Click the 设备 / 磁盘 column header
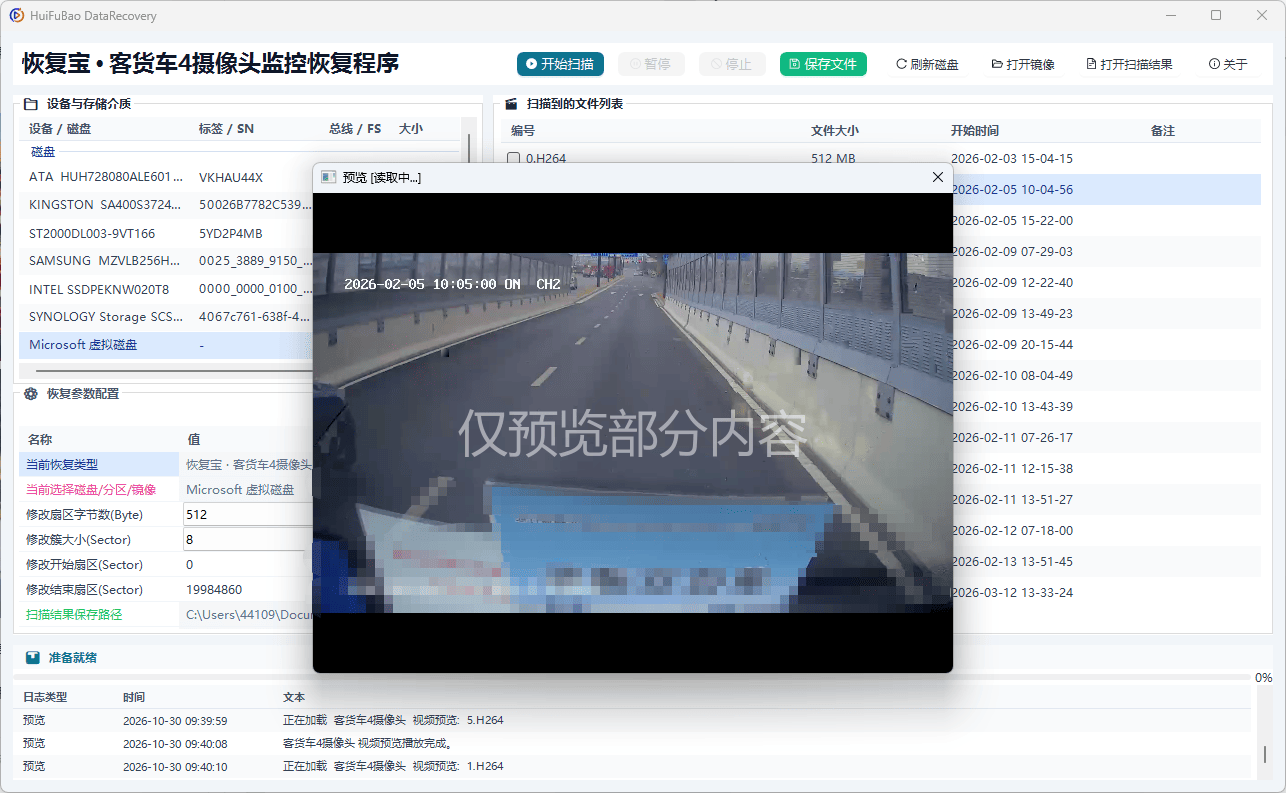1286x793 pixels. point(60,129)
